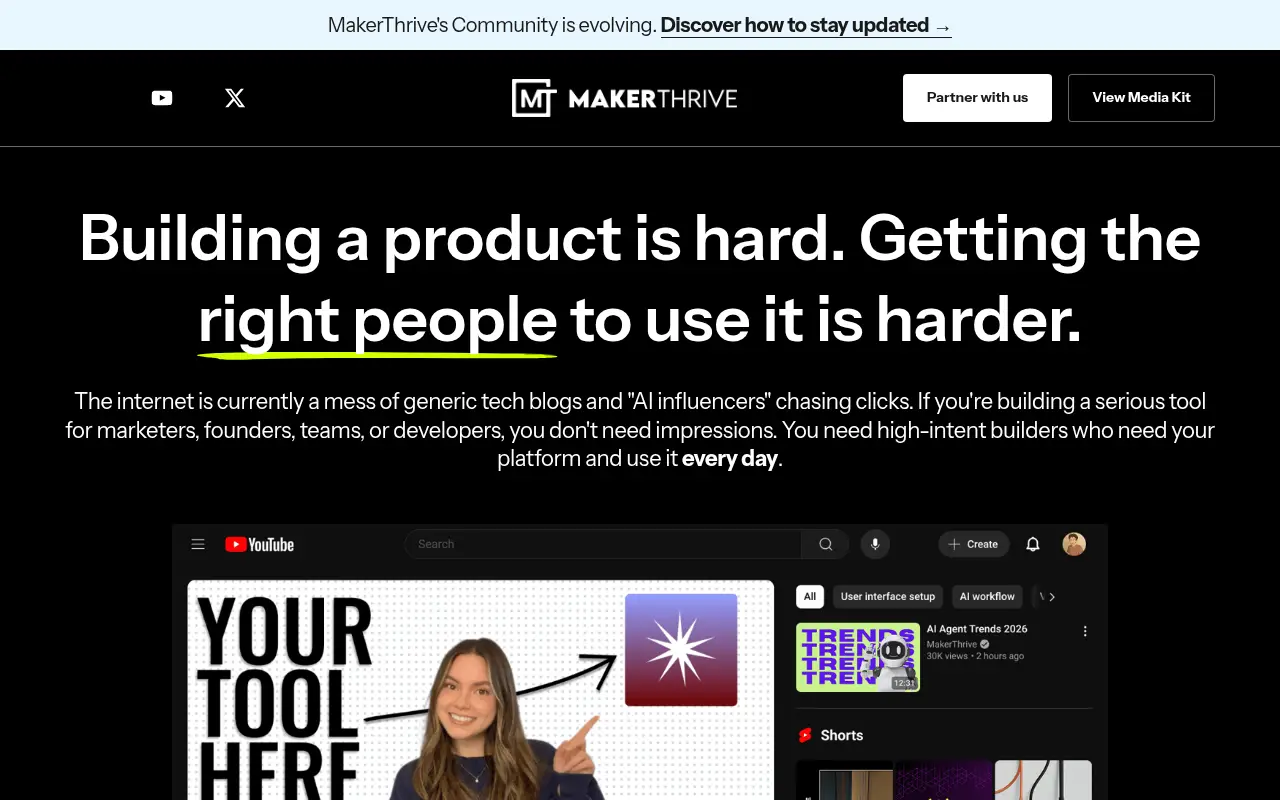Click the microphone voice search icon
This screenshot has height=800, width=1280.
tap(875, 544)
